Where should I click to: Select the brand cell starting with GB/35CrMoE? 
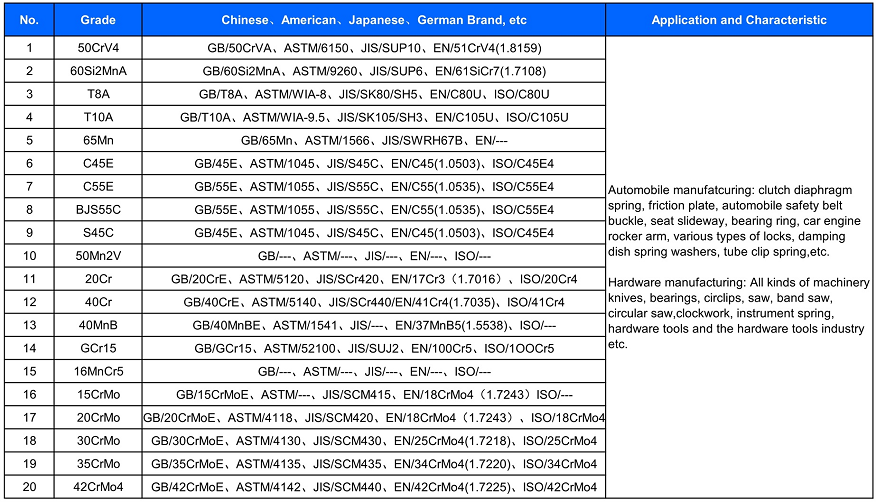click(372, 464)
